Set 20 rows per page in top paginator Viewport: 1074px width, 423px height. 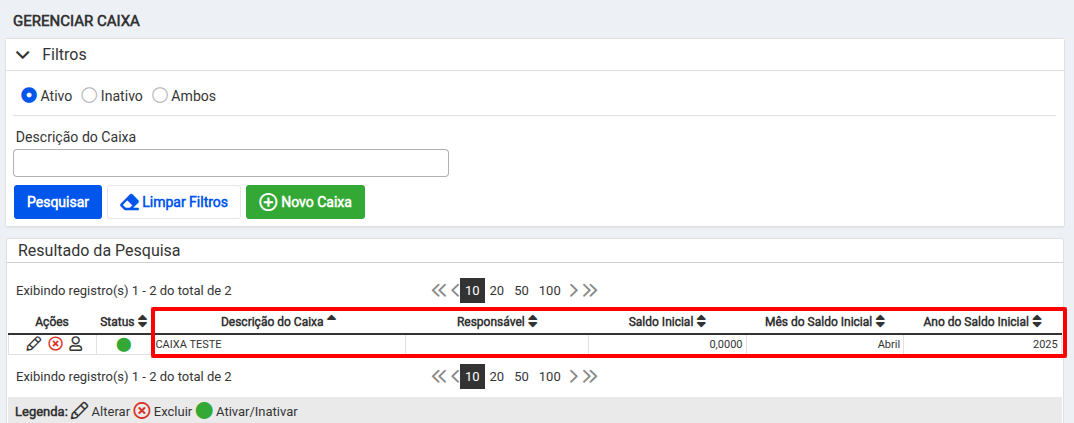497,290
